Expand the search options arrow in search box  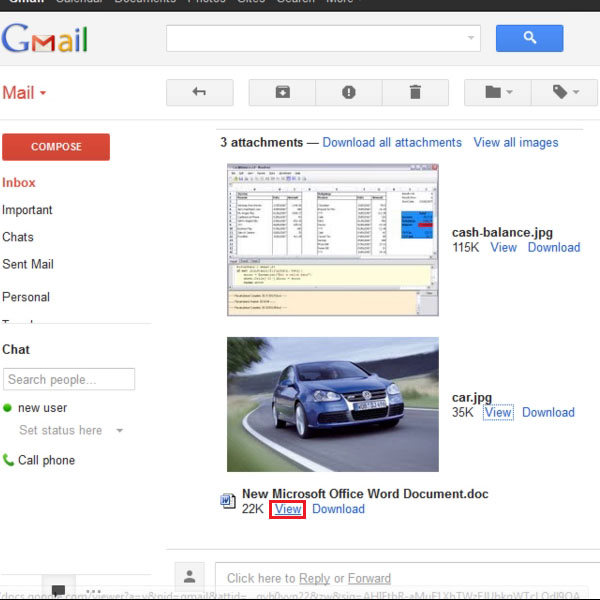pos(471,38)
